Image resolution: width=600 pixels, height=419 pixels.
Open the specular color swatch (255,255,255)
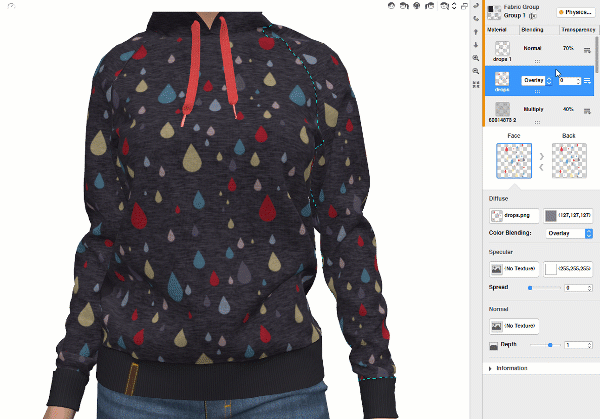tap(568, 269)
